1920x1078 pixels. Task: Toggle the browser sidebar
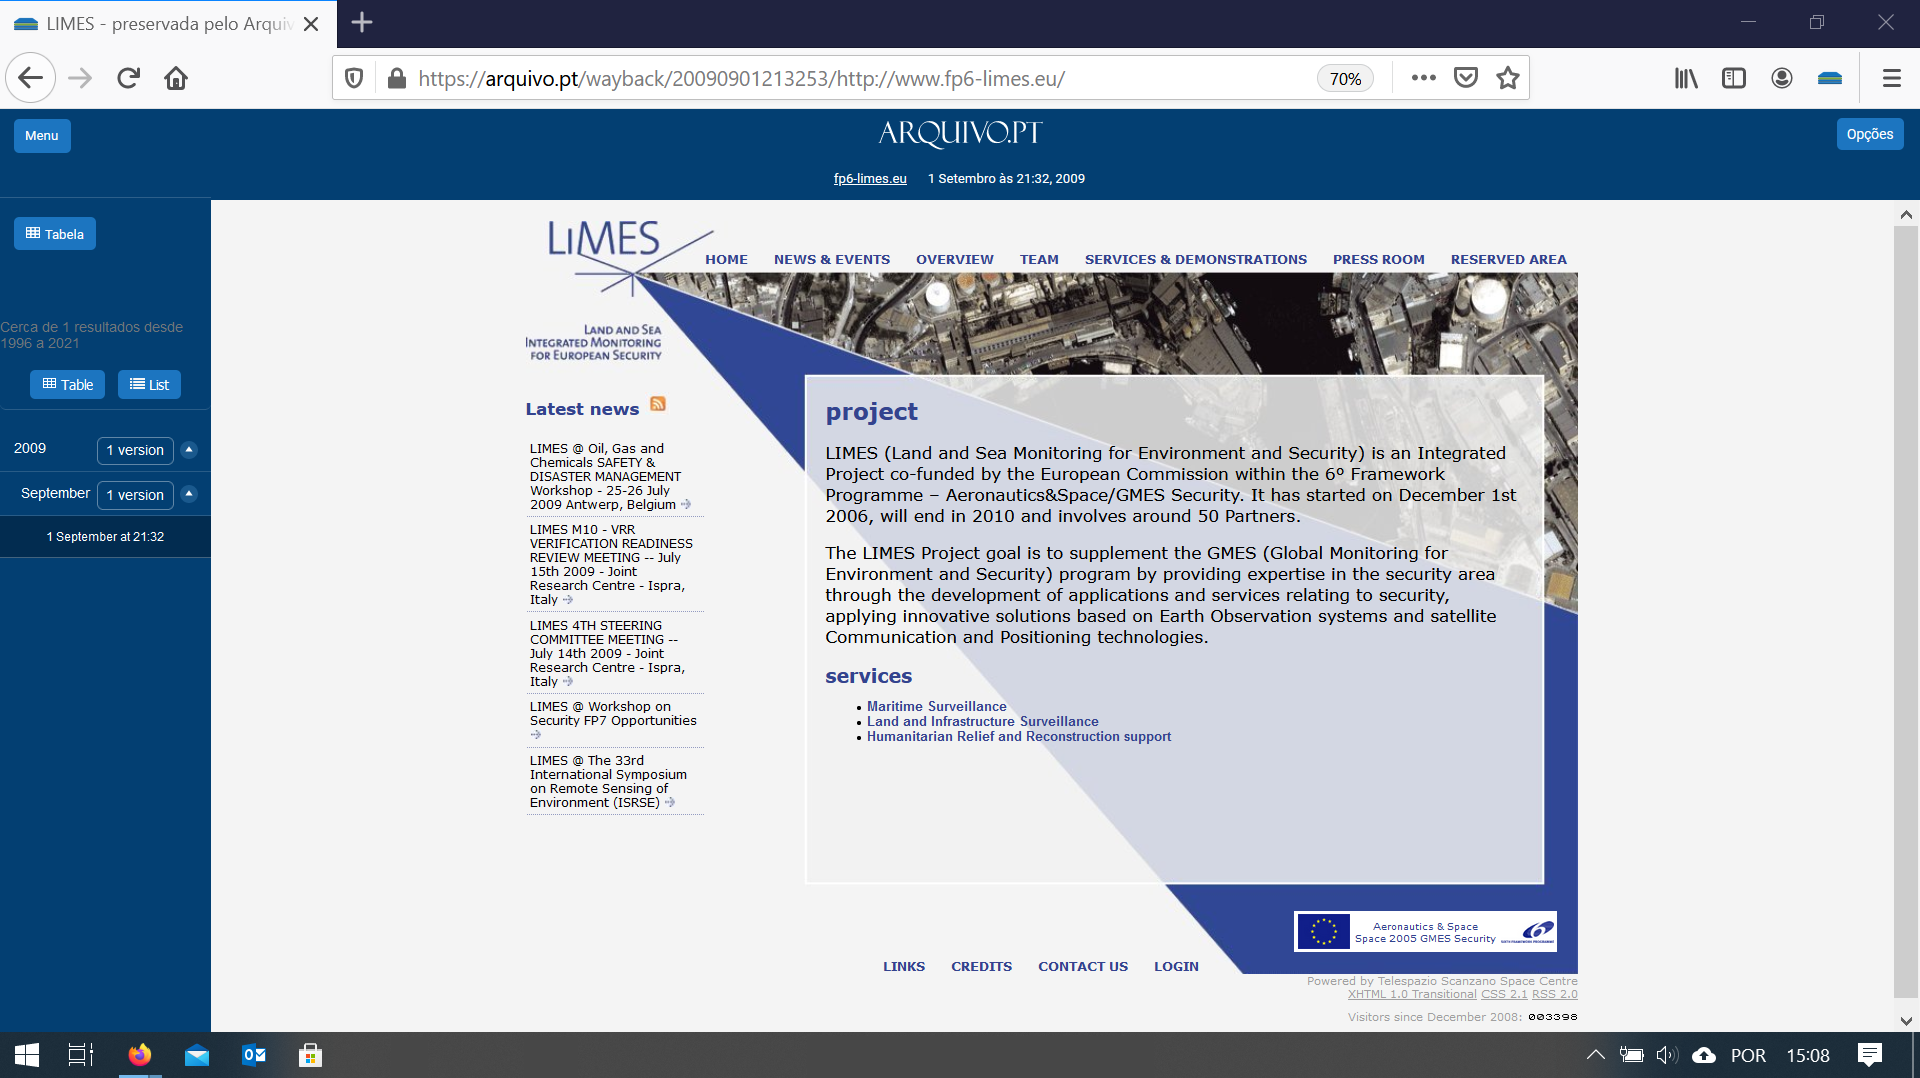click(x=1734, y=78)
